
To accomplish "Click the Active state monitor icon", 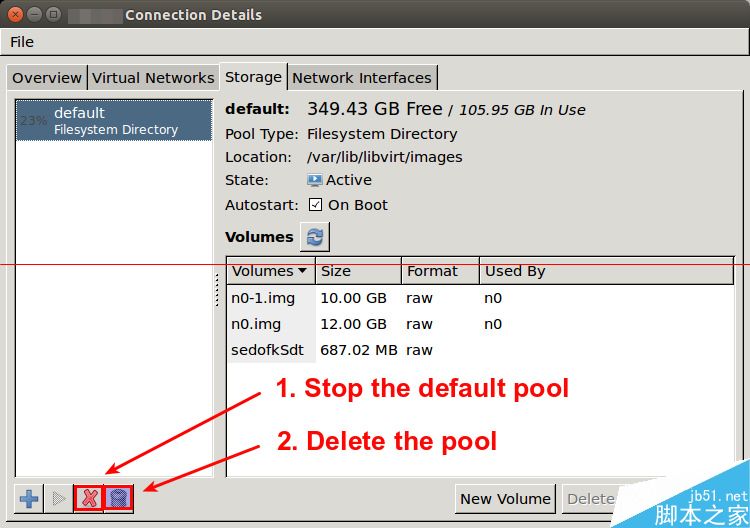I will (315, 180).
